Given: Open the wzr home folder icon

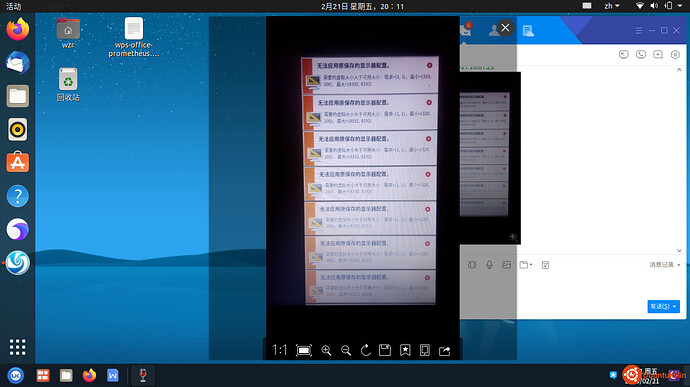Looking at the screenshot, I should tap(68, 33).
